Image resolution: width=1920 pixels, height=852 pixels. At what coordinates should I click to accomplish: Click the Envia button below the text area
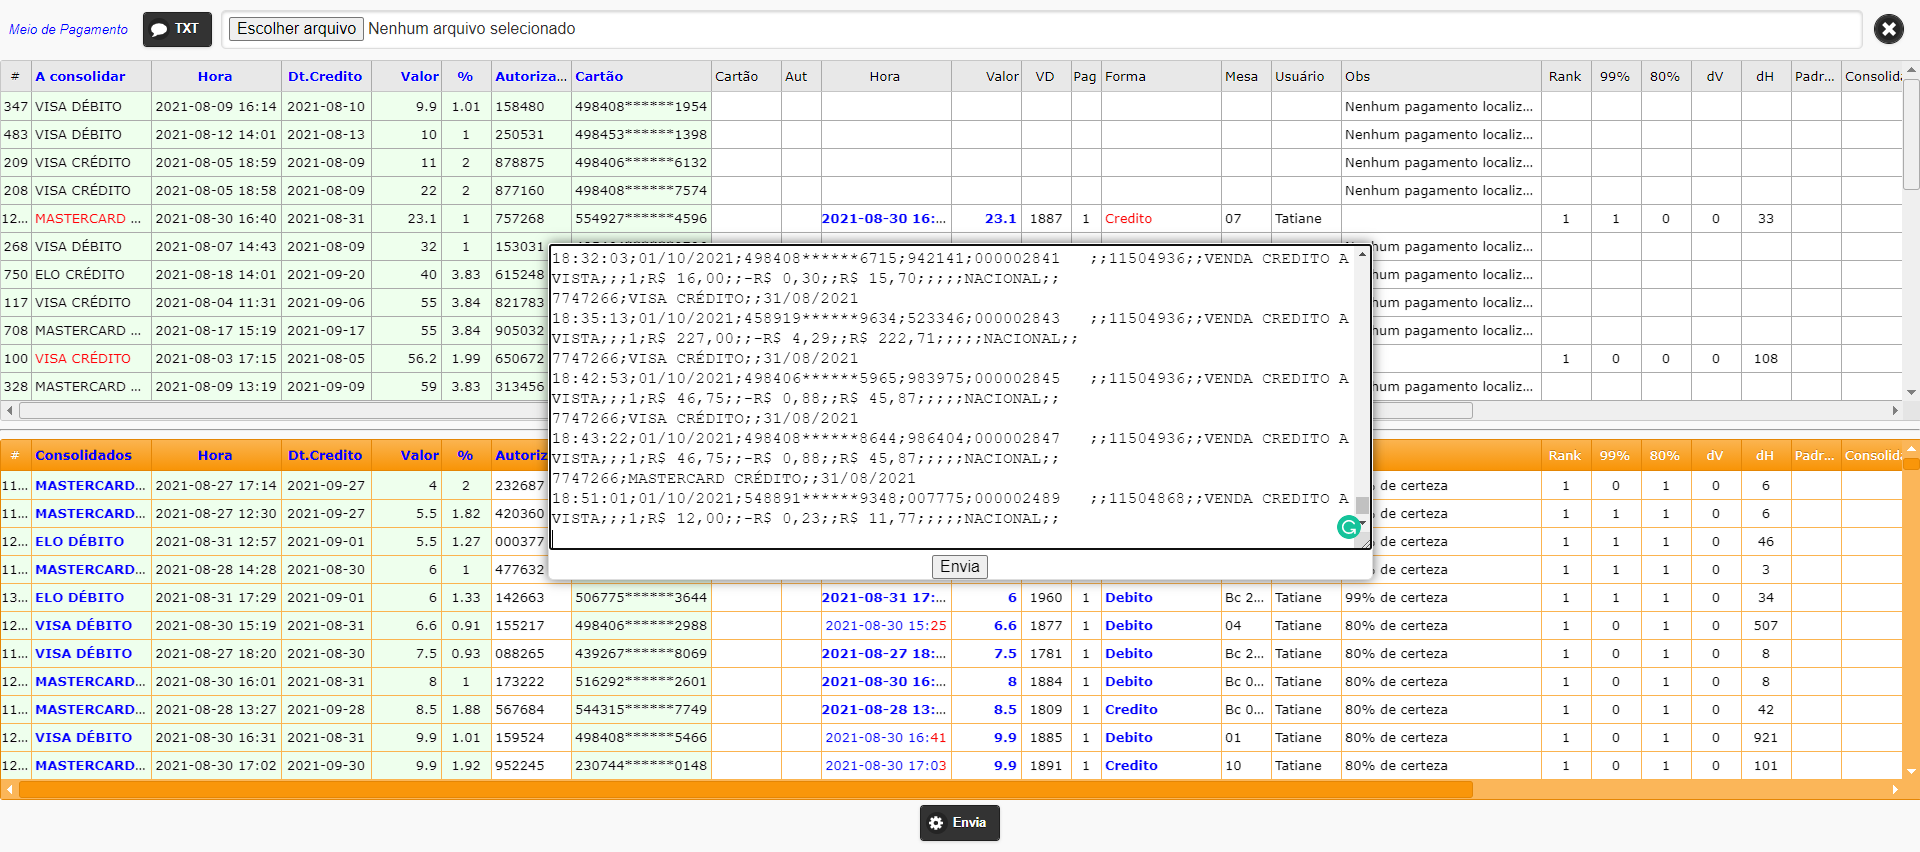coord(960,567)
